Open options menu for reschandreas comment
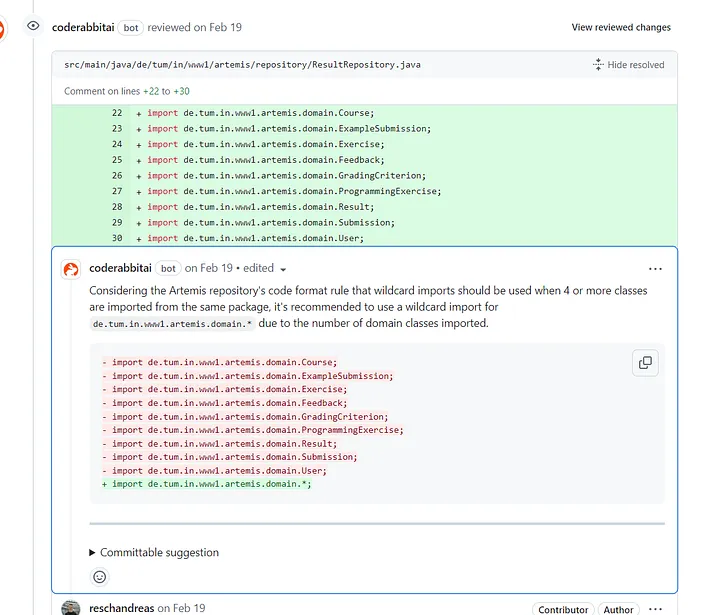 655,609
